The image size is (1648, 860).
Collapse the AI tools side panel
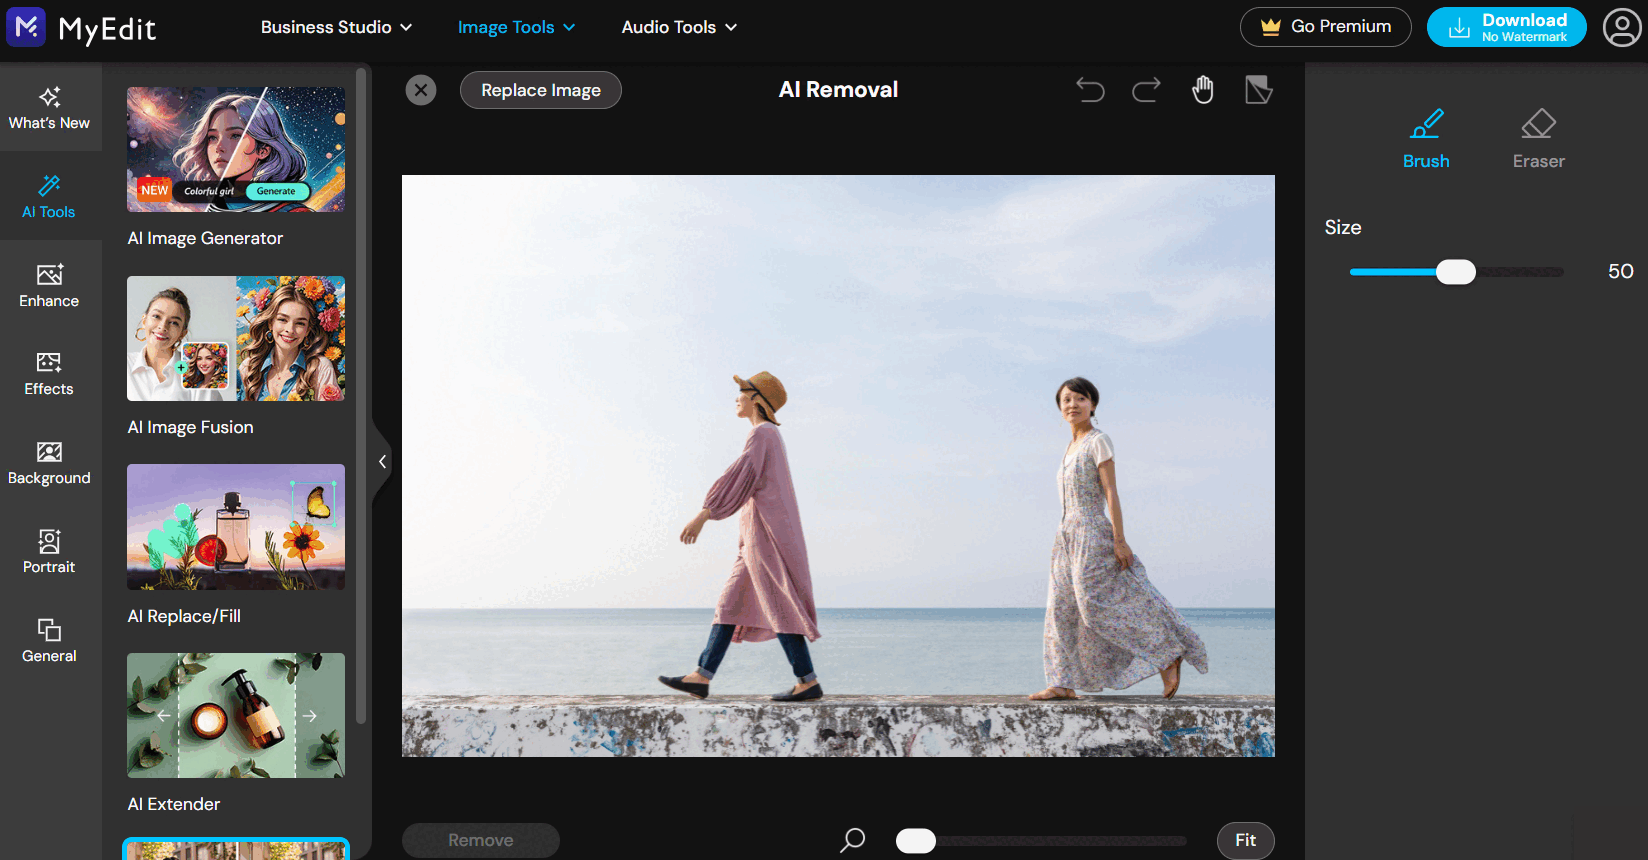click(382, 461)
